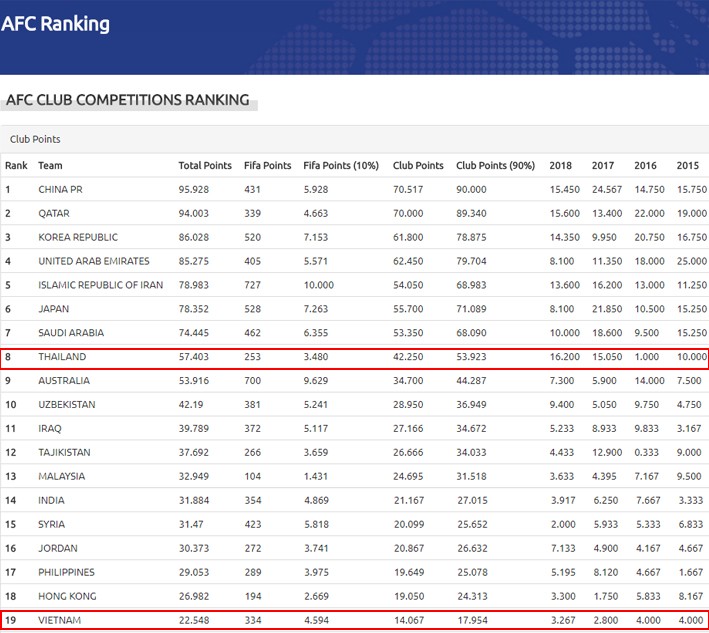Click China PR 2017 value 24.567

point(607,189)
